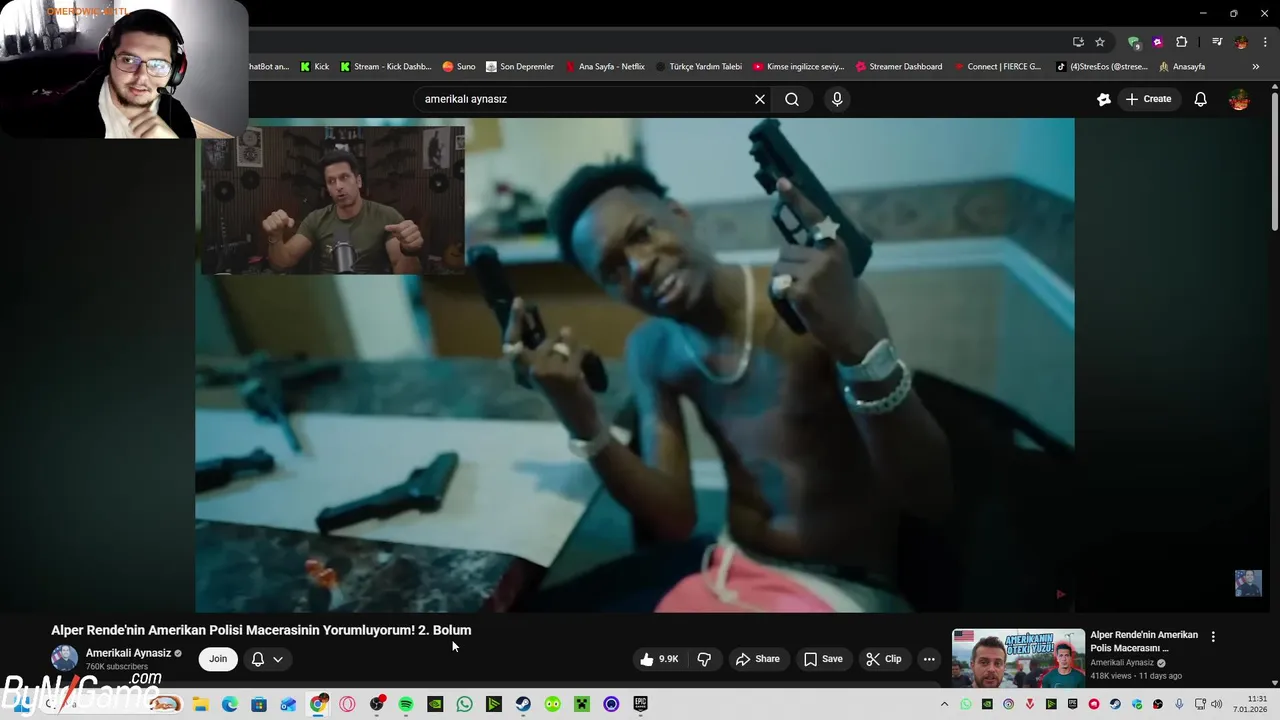Open the YouTube Create menu
1280x720 pixels.
pos(1148,99)
